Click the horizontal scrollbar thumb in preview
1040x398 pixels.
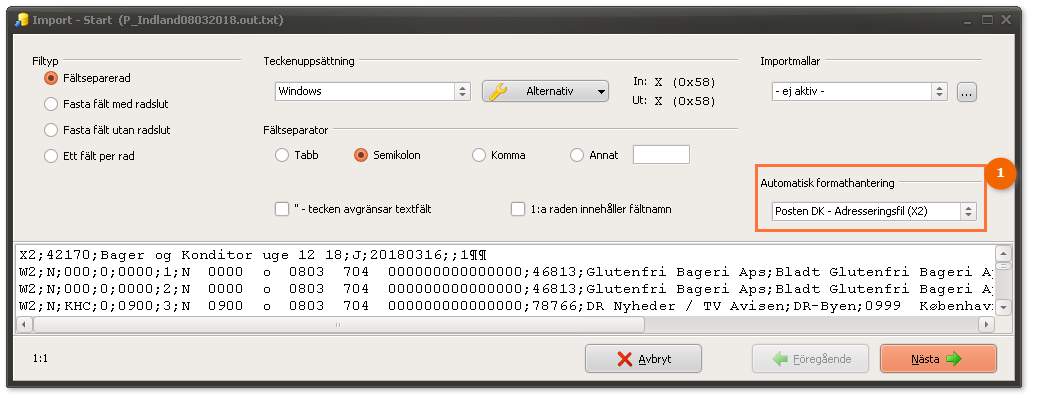[338, 324]
